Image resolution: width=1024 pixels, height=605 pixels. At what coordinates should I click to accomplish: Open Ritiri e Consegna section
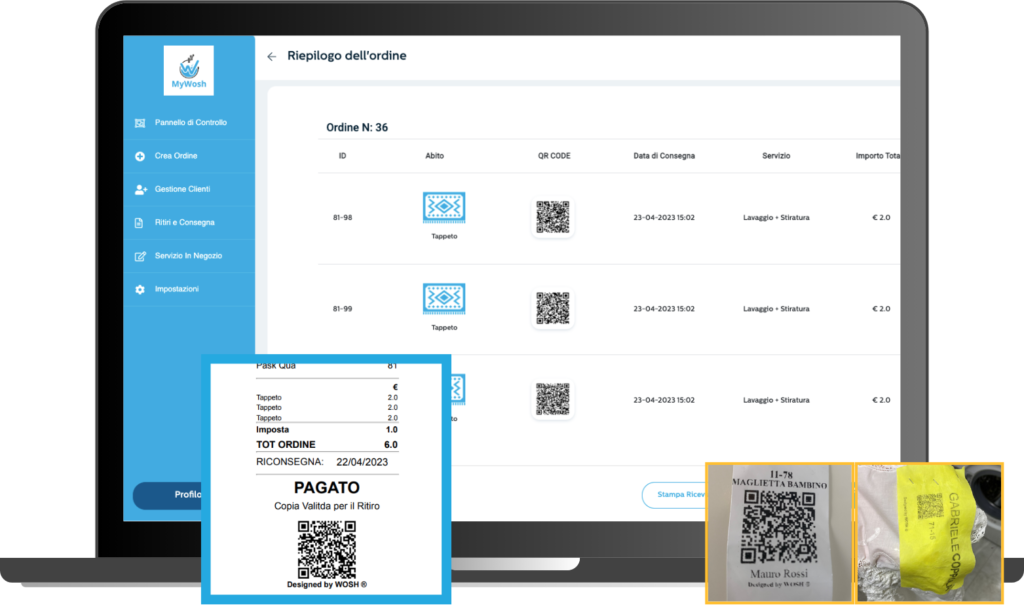pyautogui.click(x=184, y=222)
